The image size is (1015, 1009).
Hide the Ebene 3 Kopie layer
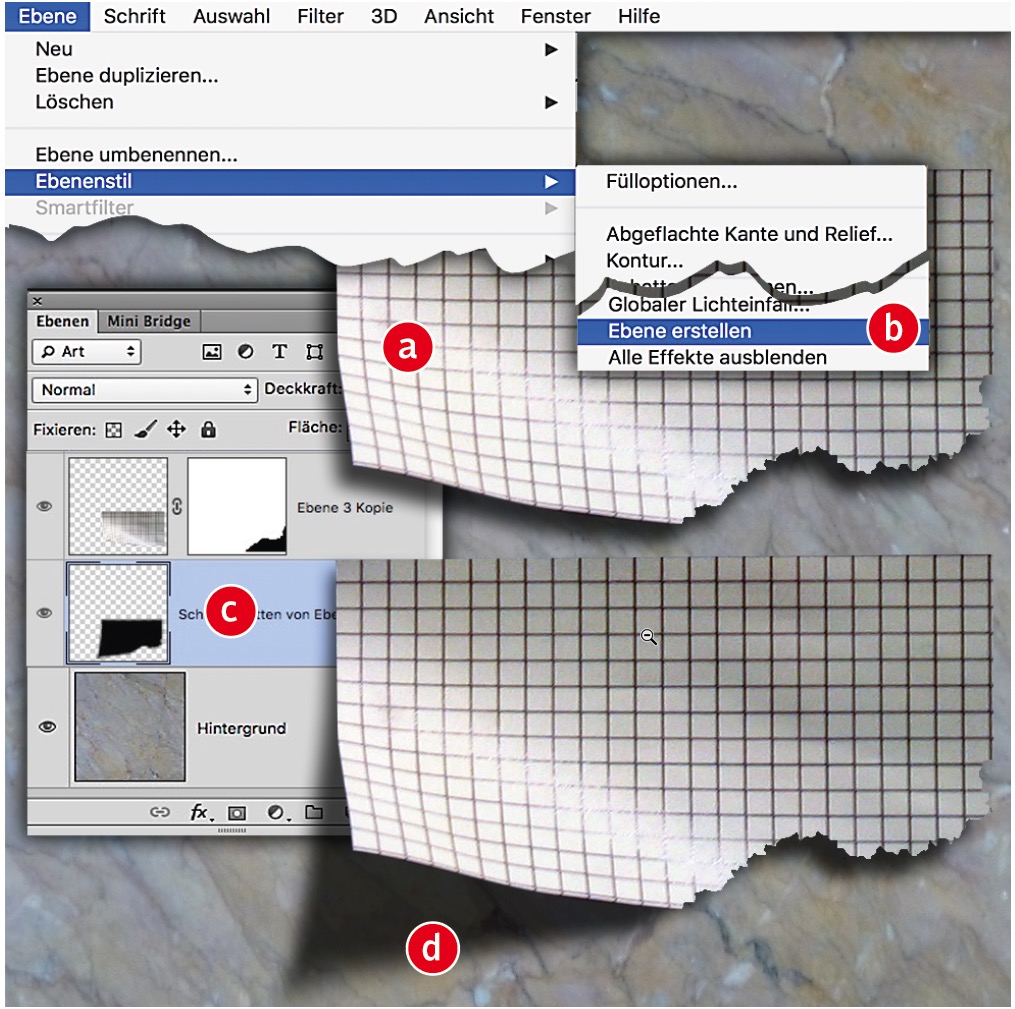(x=44, y=506)
